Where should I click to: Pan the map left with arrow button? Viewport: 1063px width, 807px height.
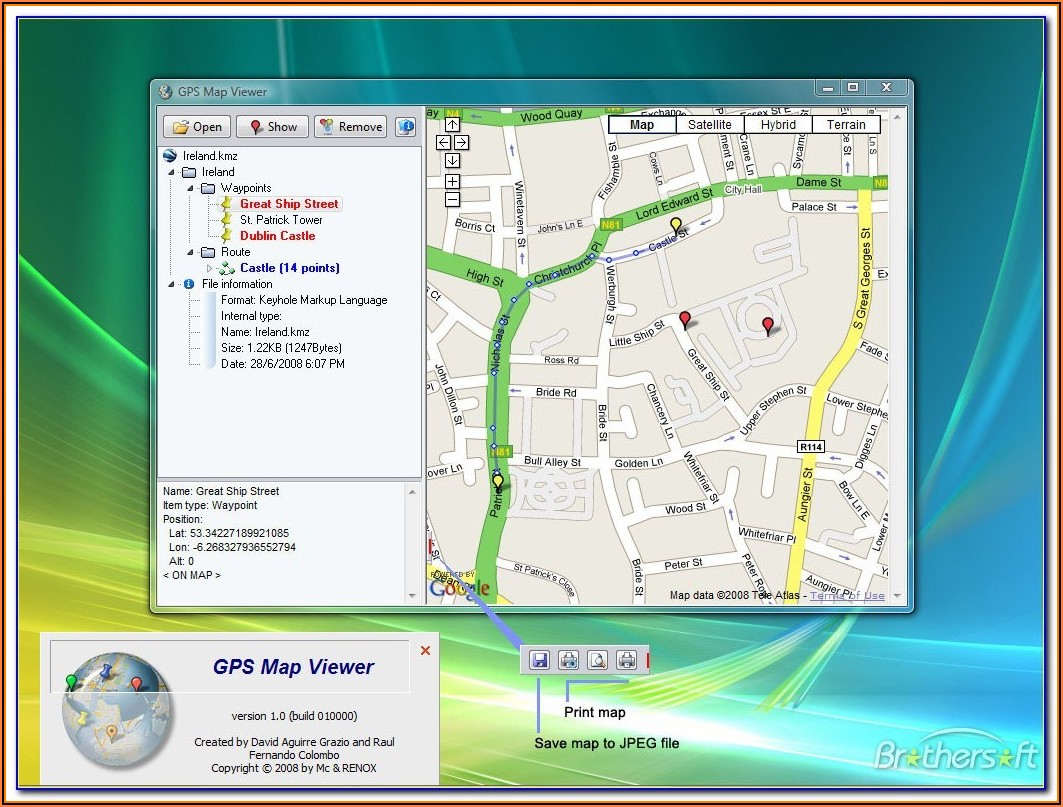[443, 143]
